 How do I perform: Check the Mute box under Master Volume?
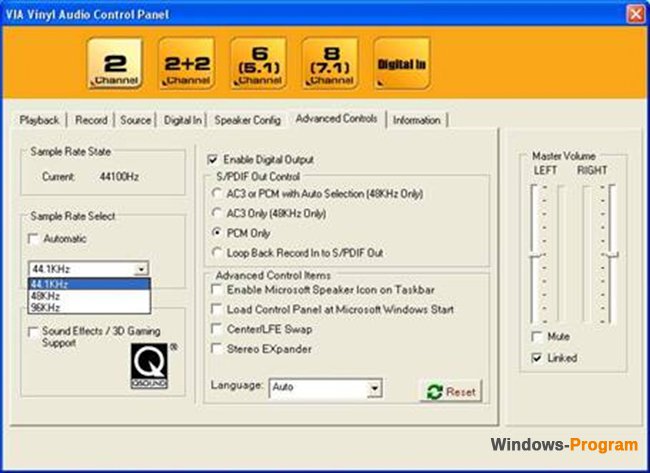[x=537, y=337]
